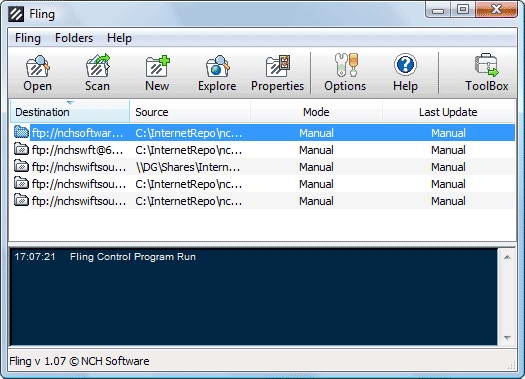This screenshot has height=379, width=525.
Task: Open the Options toolbar icon
Action: click(346, 65)
